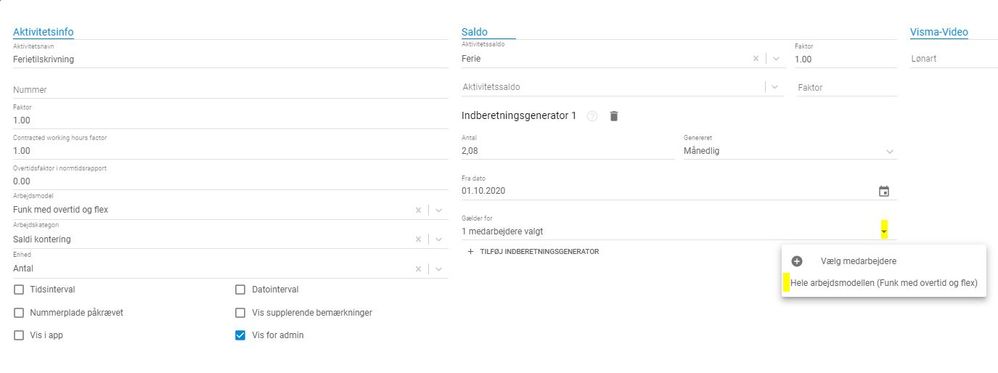This screenshot has width=998, height=373.
Task: Enable the Vis i app checkbox
Action: [19, 335]
